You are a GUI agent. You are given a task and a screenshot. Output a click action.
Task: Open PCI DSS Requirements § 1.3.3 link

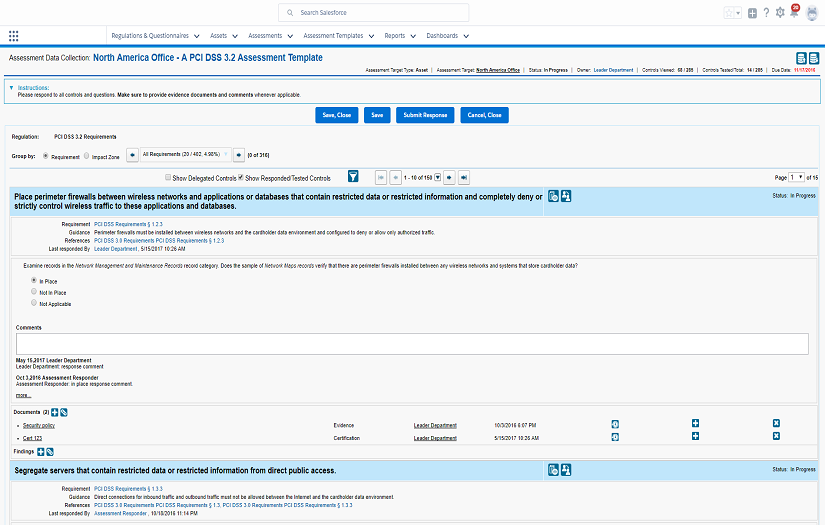pos(128,489)
